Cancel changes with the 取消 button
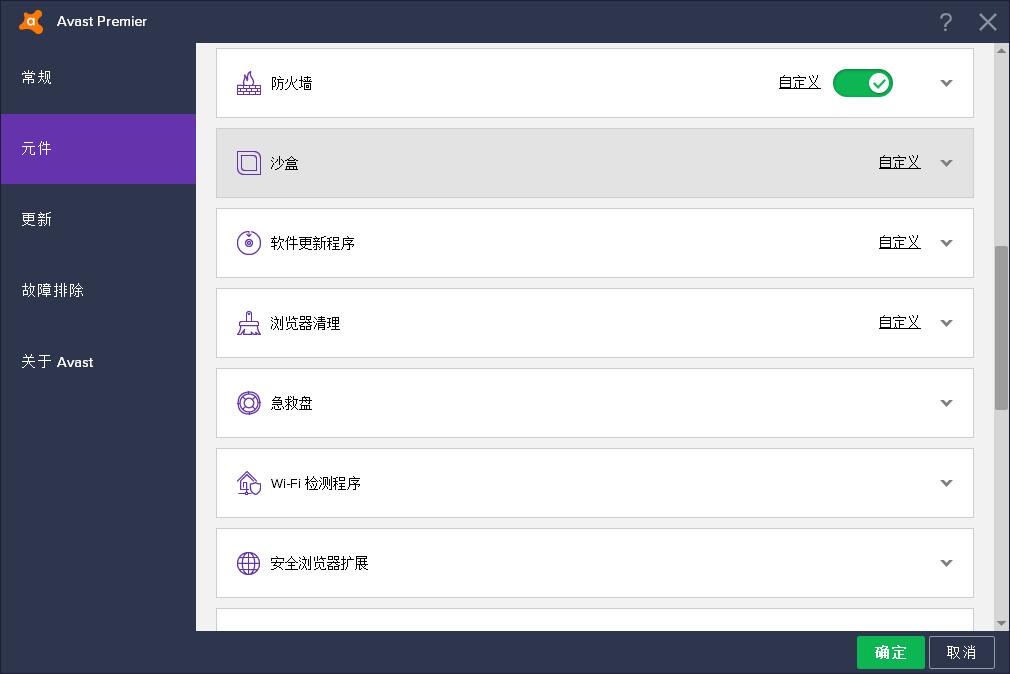 point(961,652)
